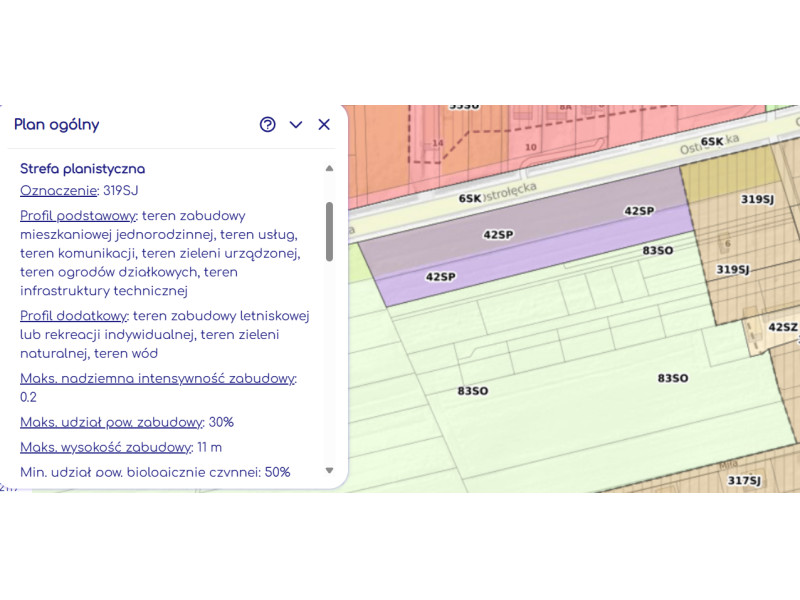Viewport: 800px width, 600px height.
Task: Click the Min. udział pow. biologicznie czynnej line
Action: click(x=155, y=472)
